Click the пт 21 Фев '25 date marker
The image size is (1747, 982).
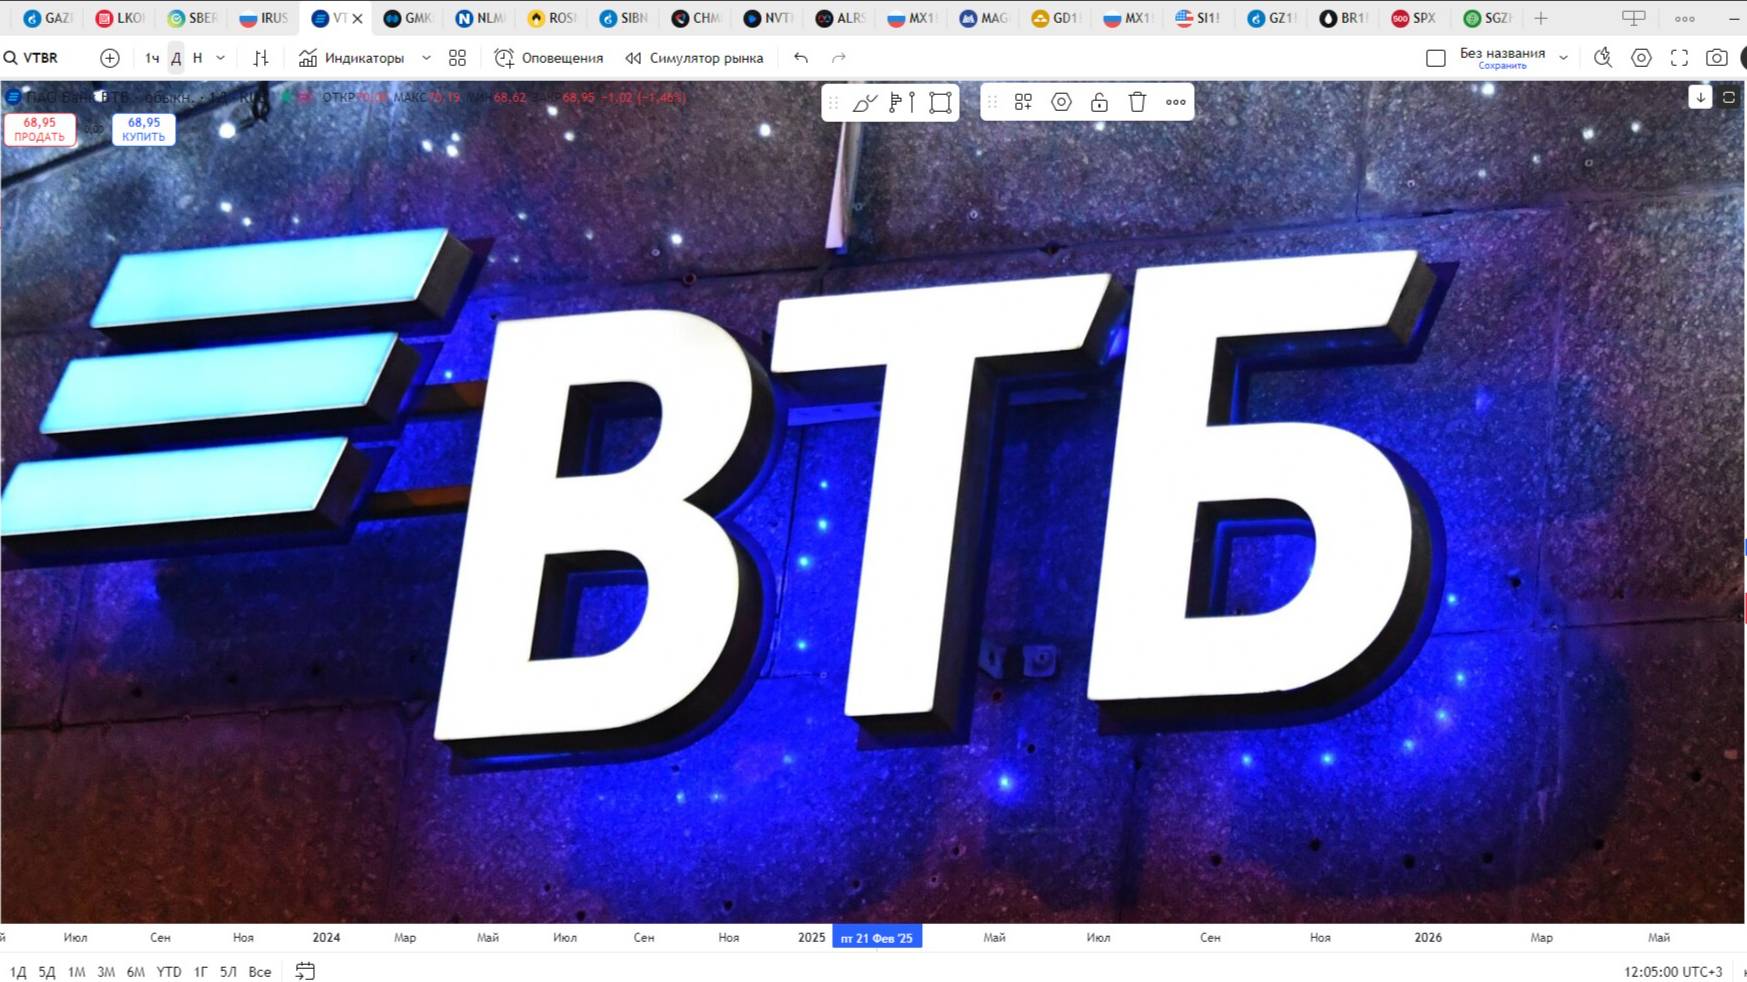point(877,937)
